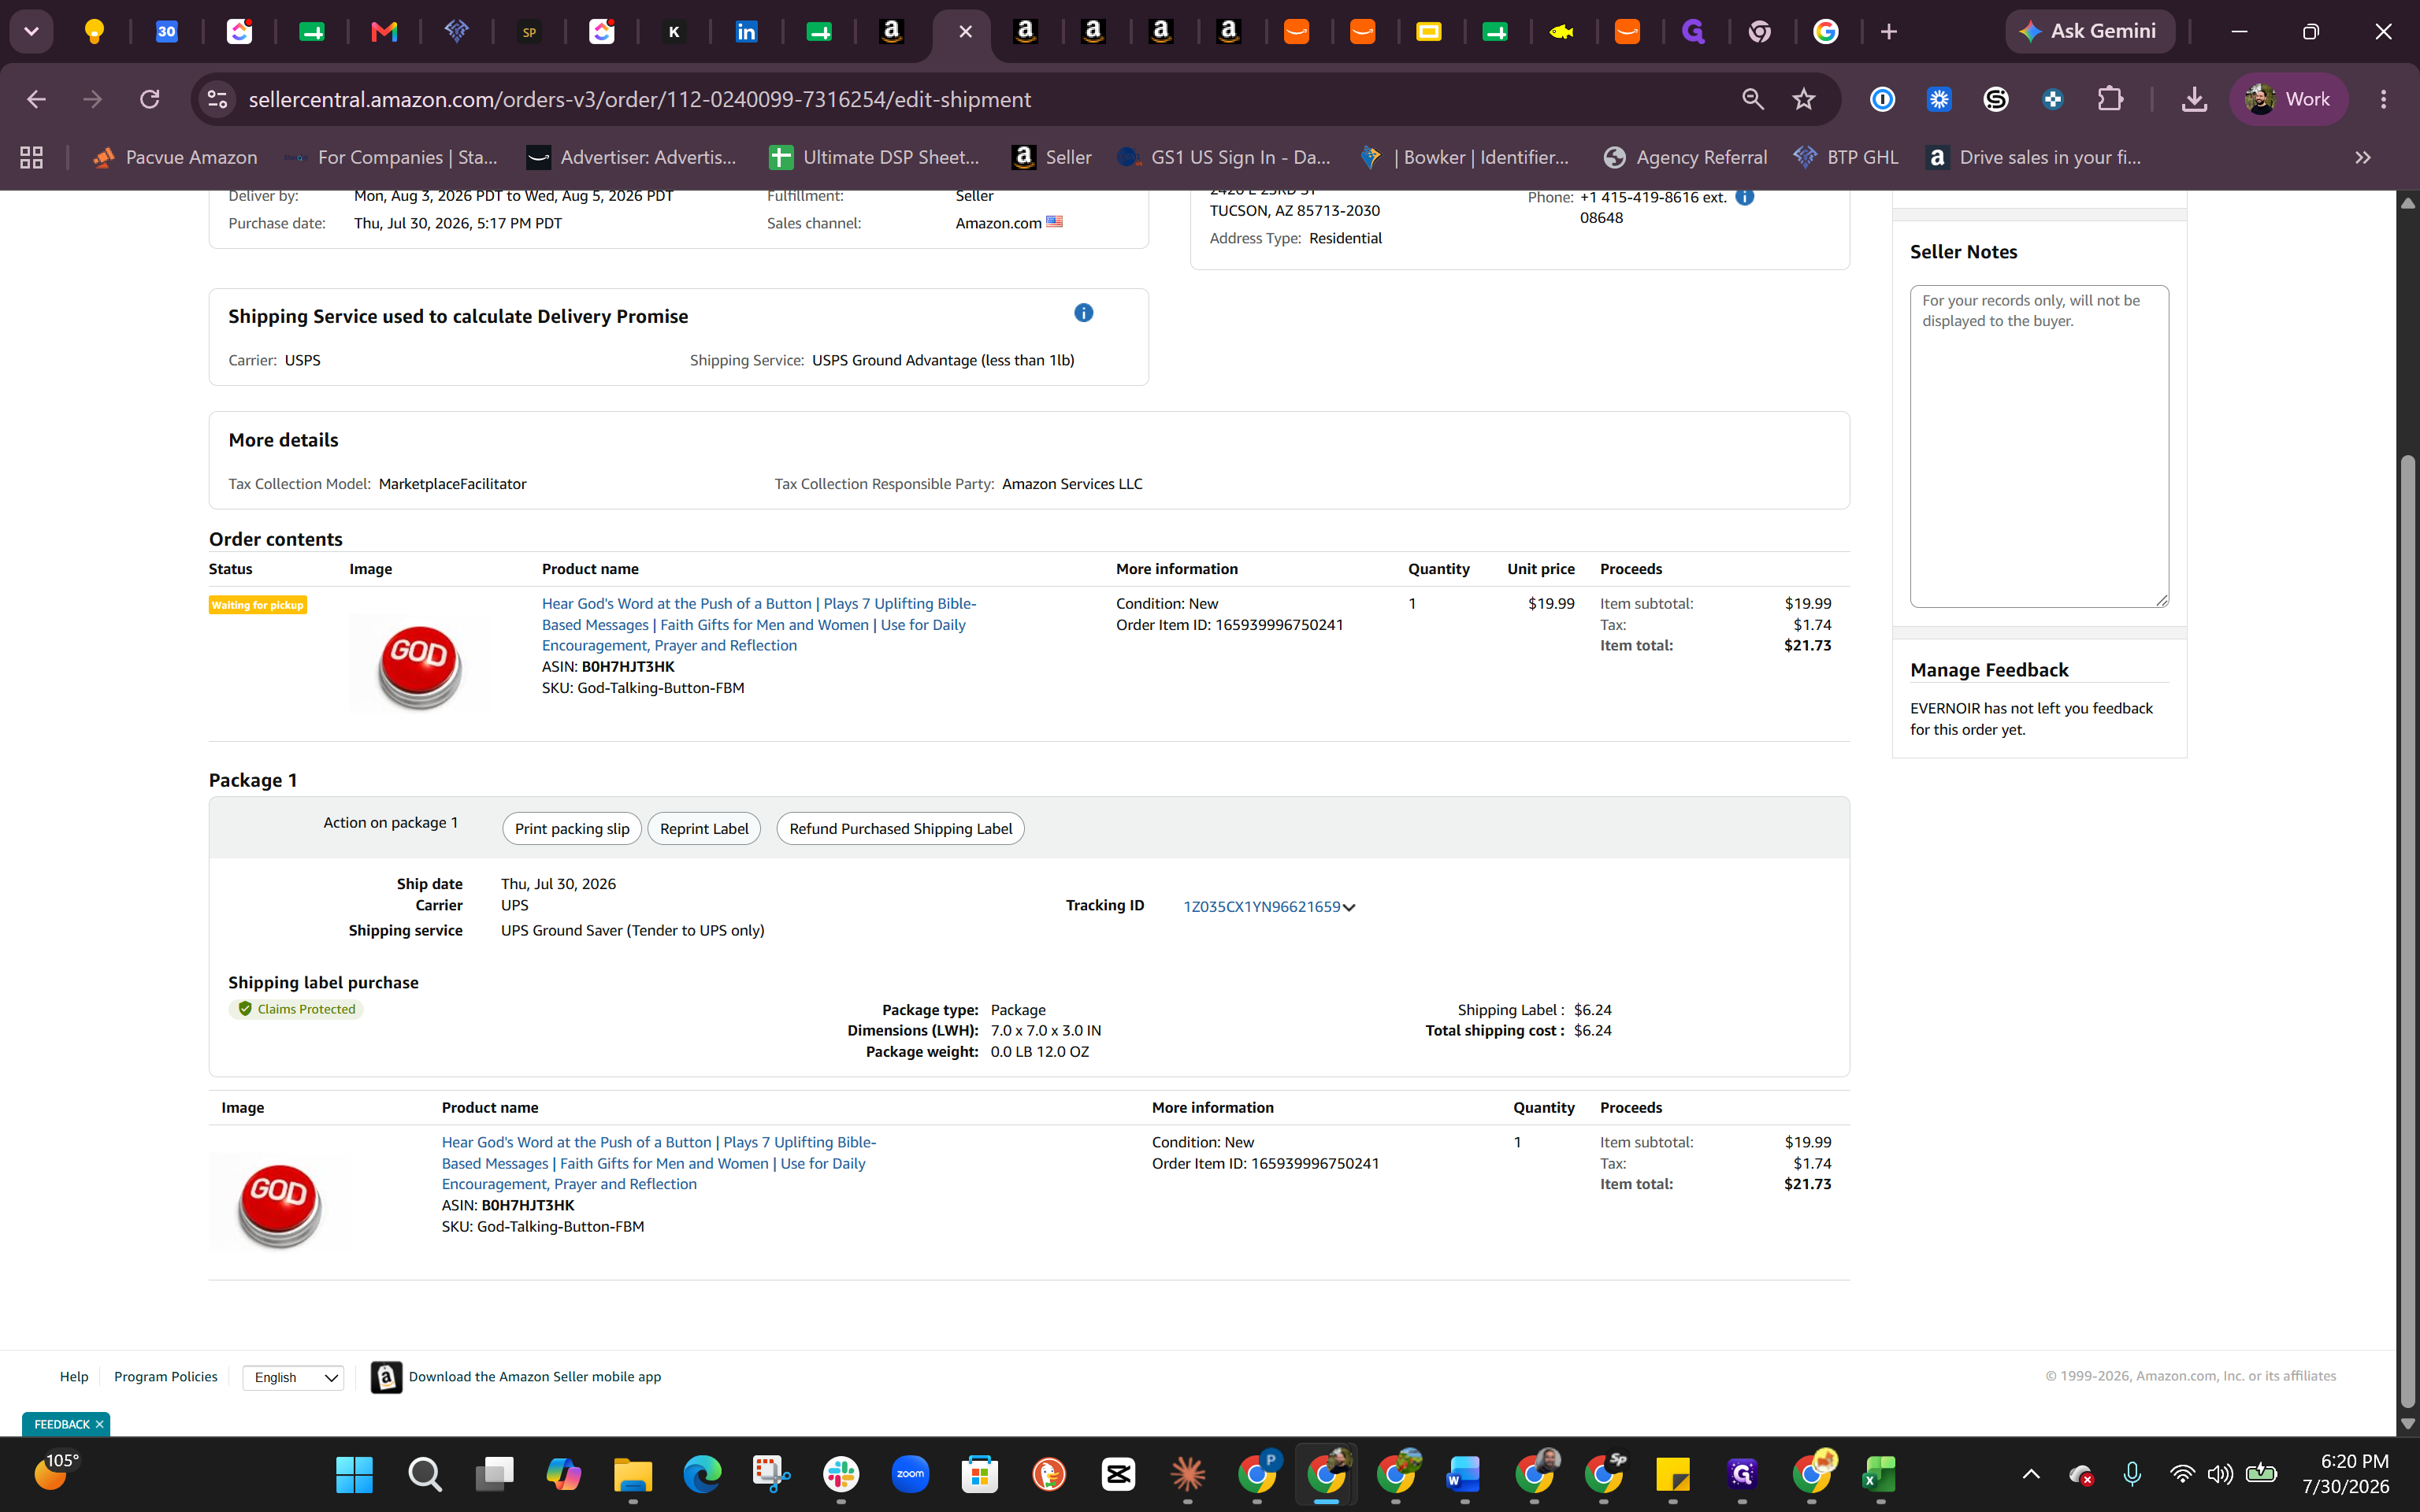
Task: Open the Chrome apps grid icon
Action: (x=32, y=157)
